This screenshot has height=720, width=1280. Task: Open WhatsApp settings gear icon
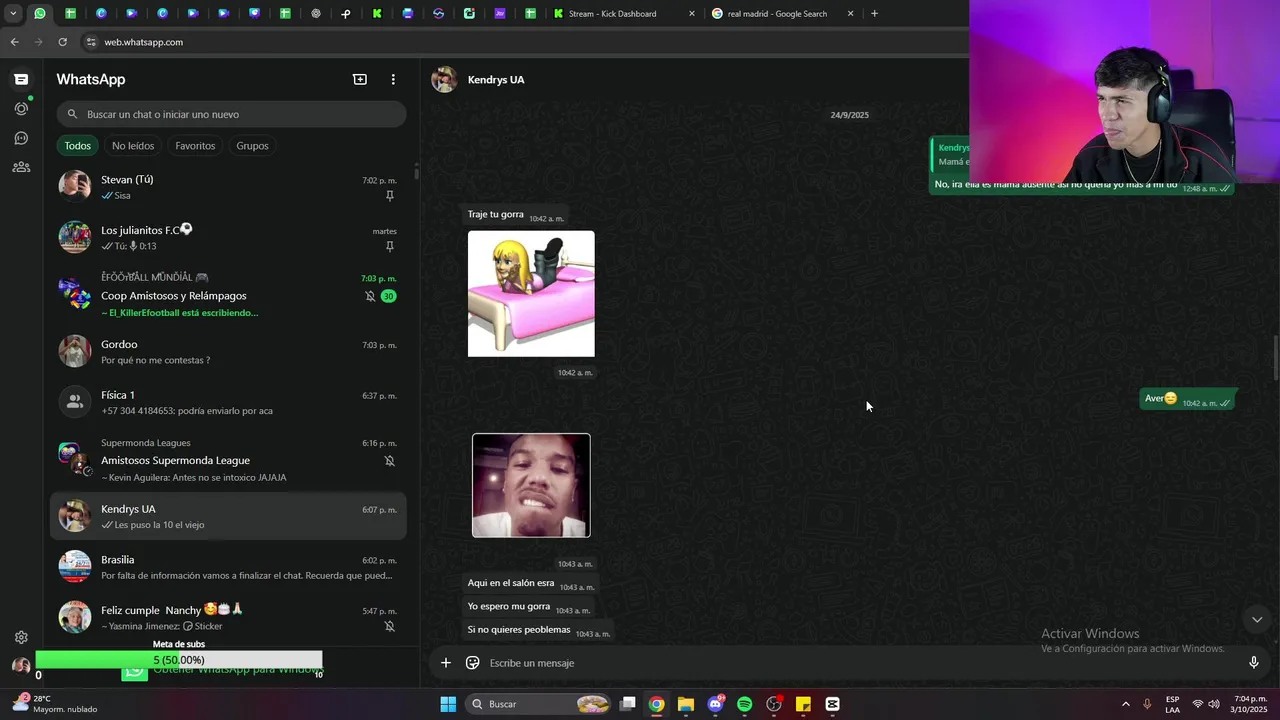coord(21,637)
